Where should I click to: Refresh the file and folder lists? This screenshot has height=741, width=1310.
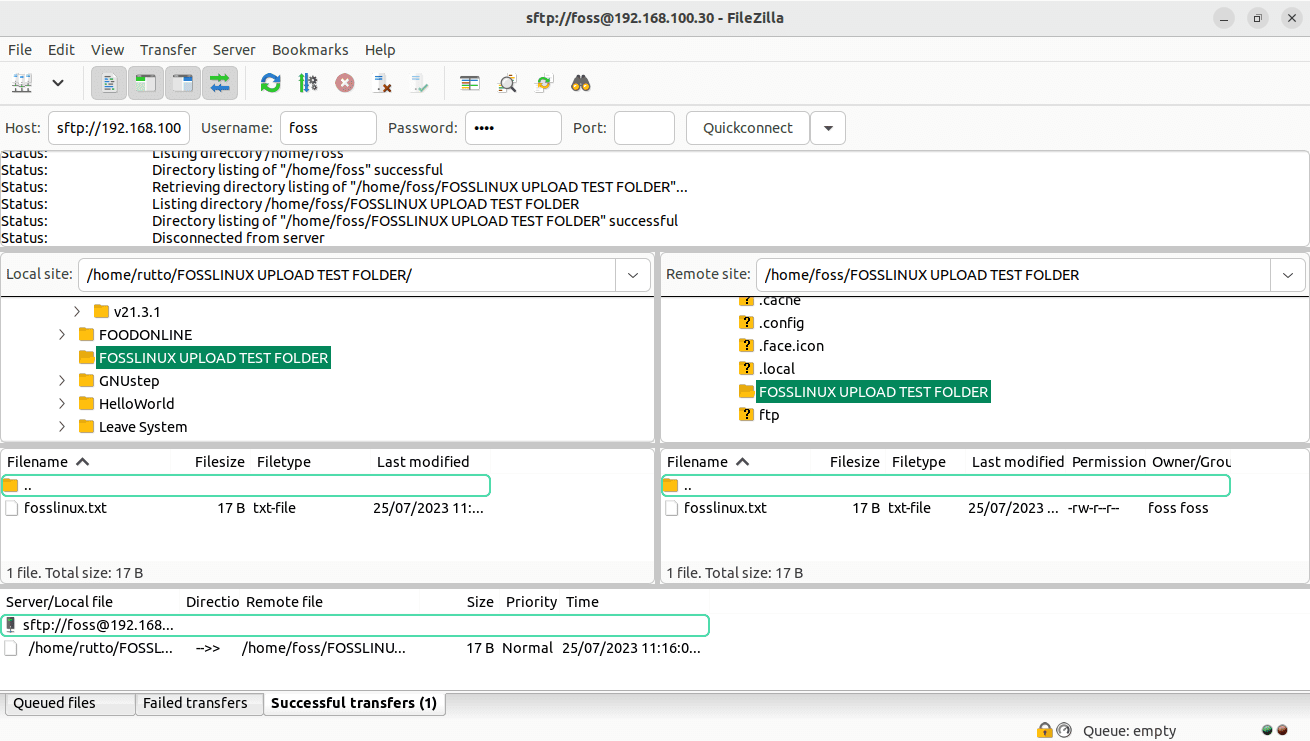(x=270, y=83)
